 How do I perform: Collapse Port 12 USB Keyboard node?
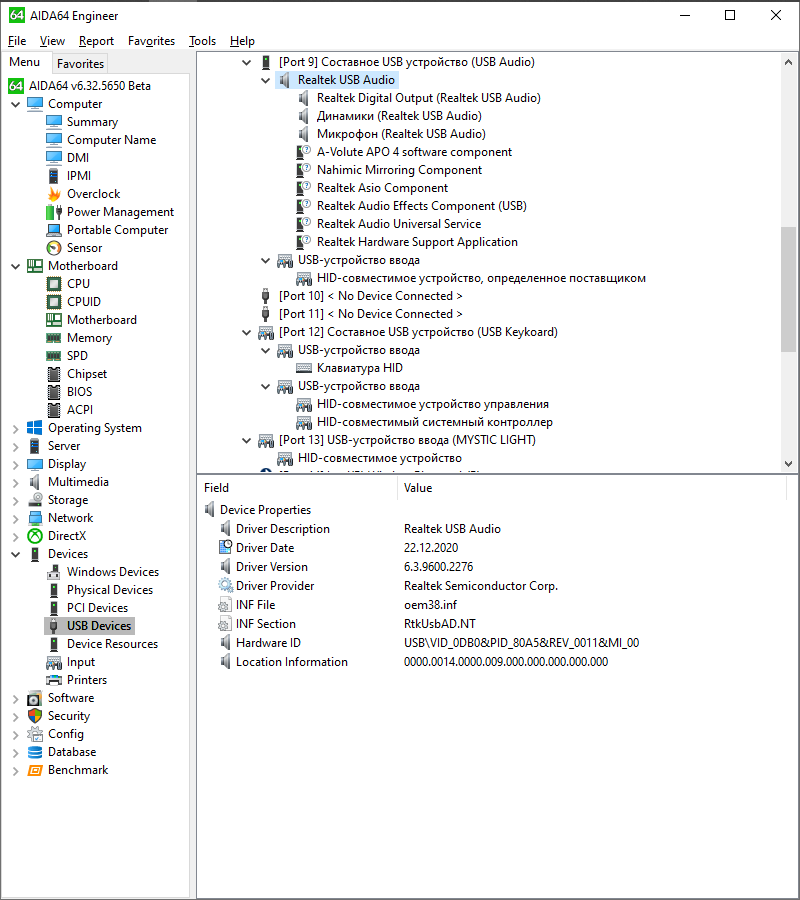[x=247, y=332]
